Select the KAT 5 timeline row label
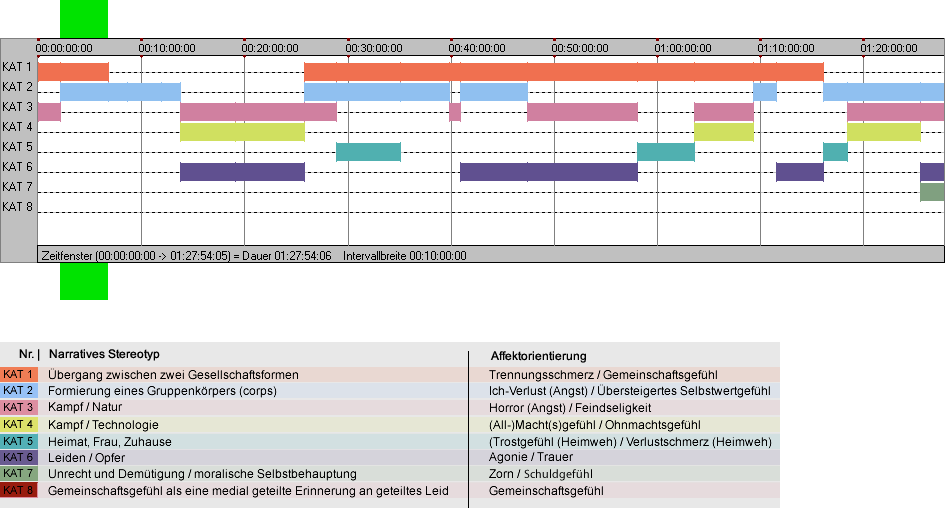This screenshot has height=530, width=945. click(x=17, y=147)
